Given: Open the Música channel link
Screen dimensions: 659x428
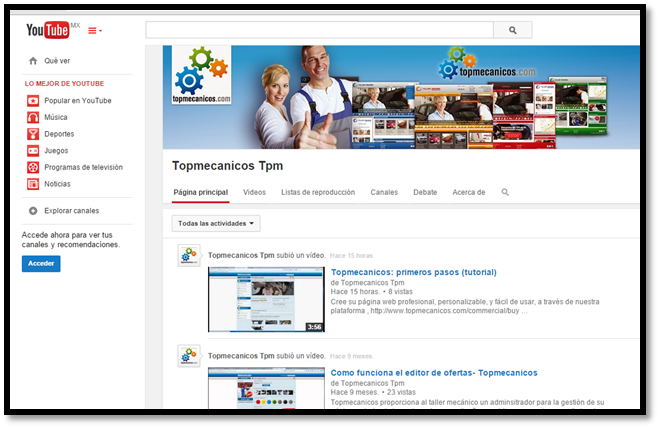Looking at the screenshot, I should tap(56, 117).
